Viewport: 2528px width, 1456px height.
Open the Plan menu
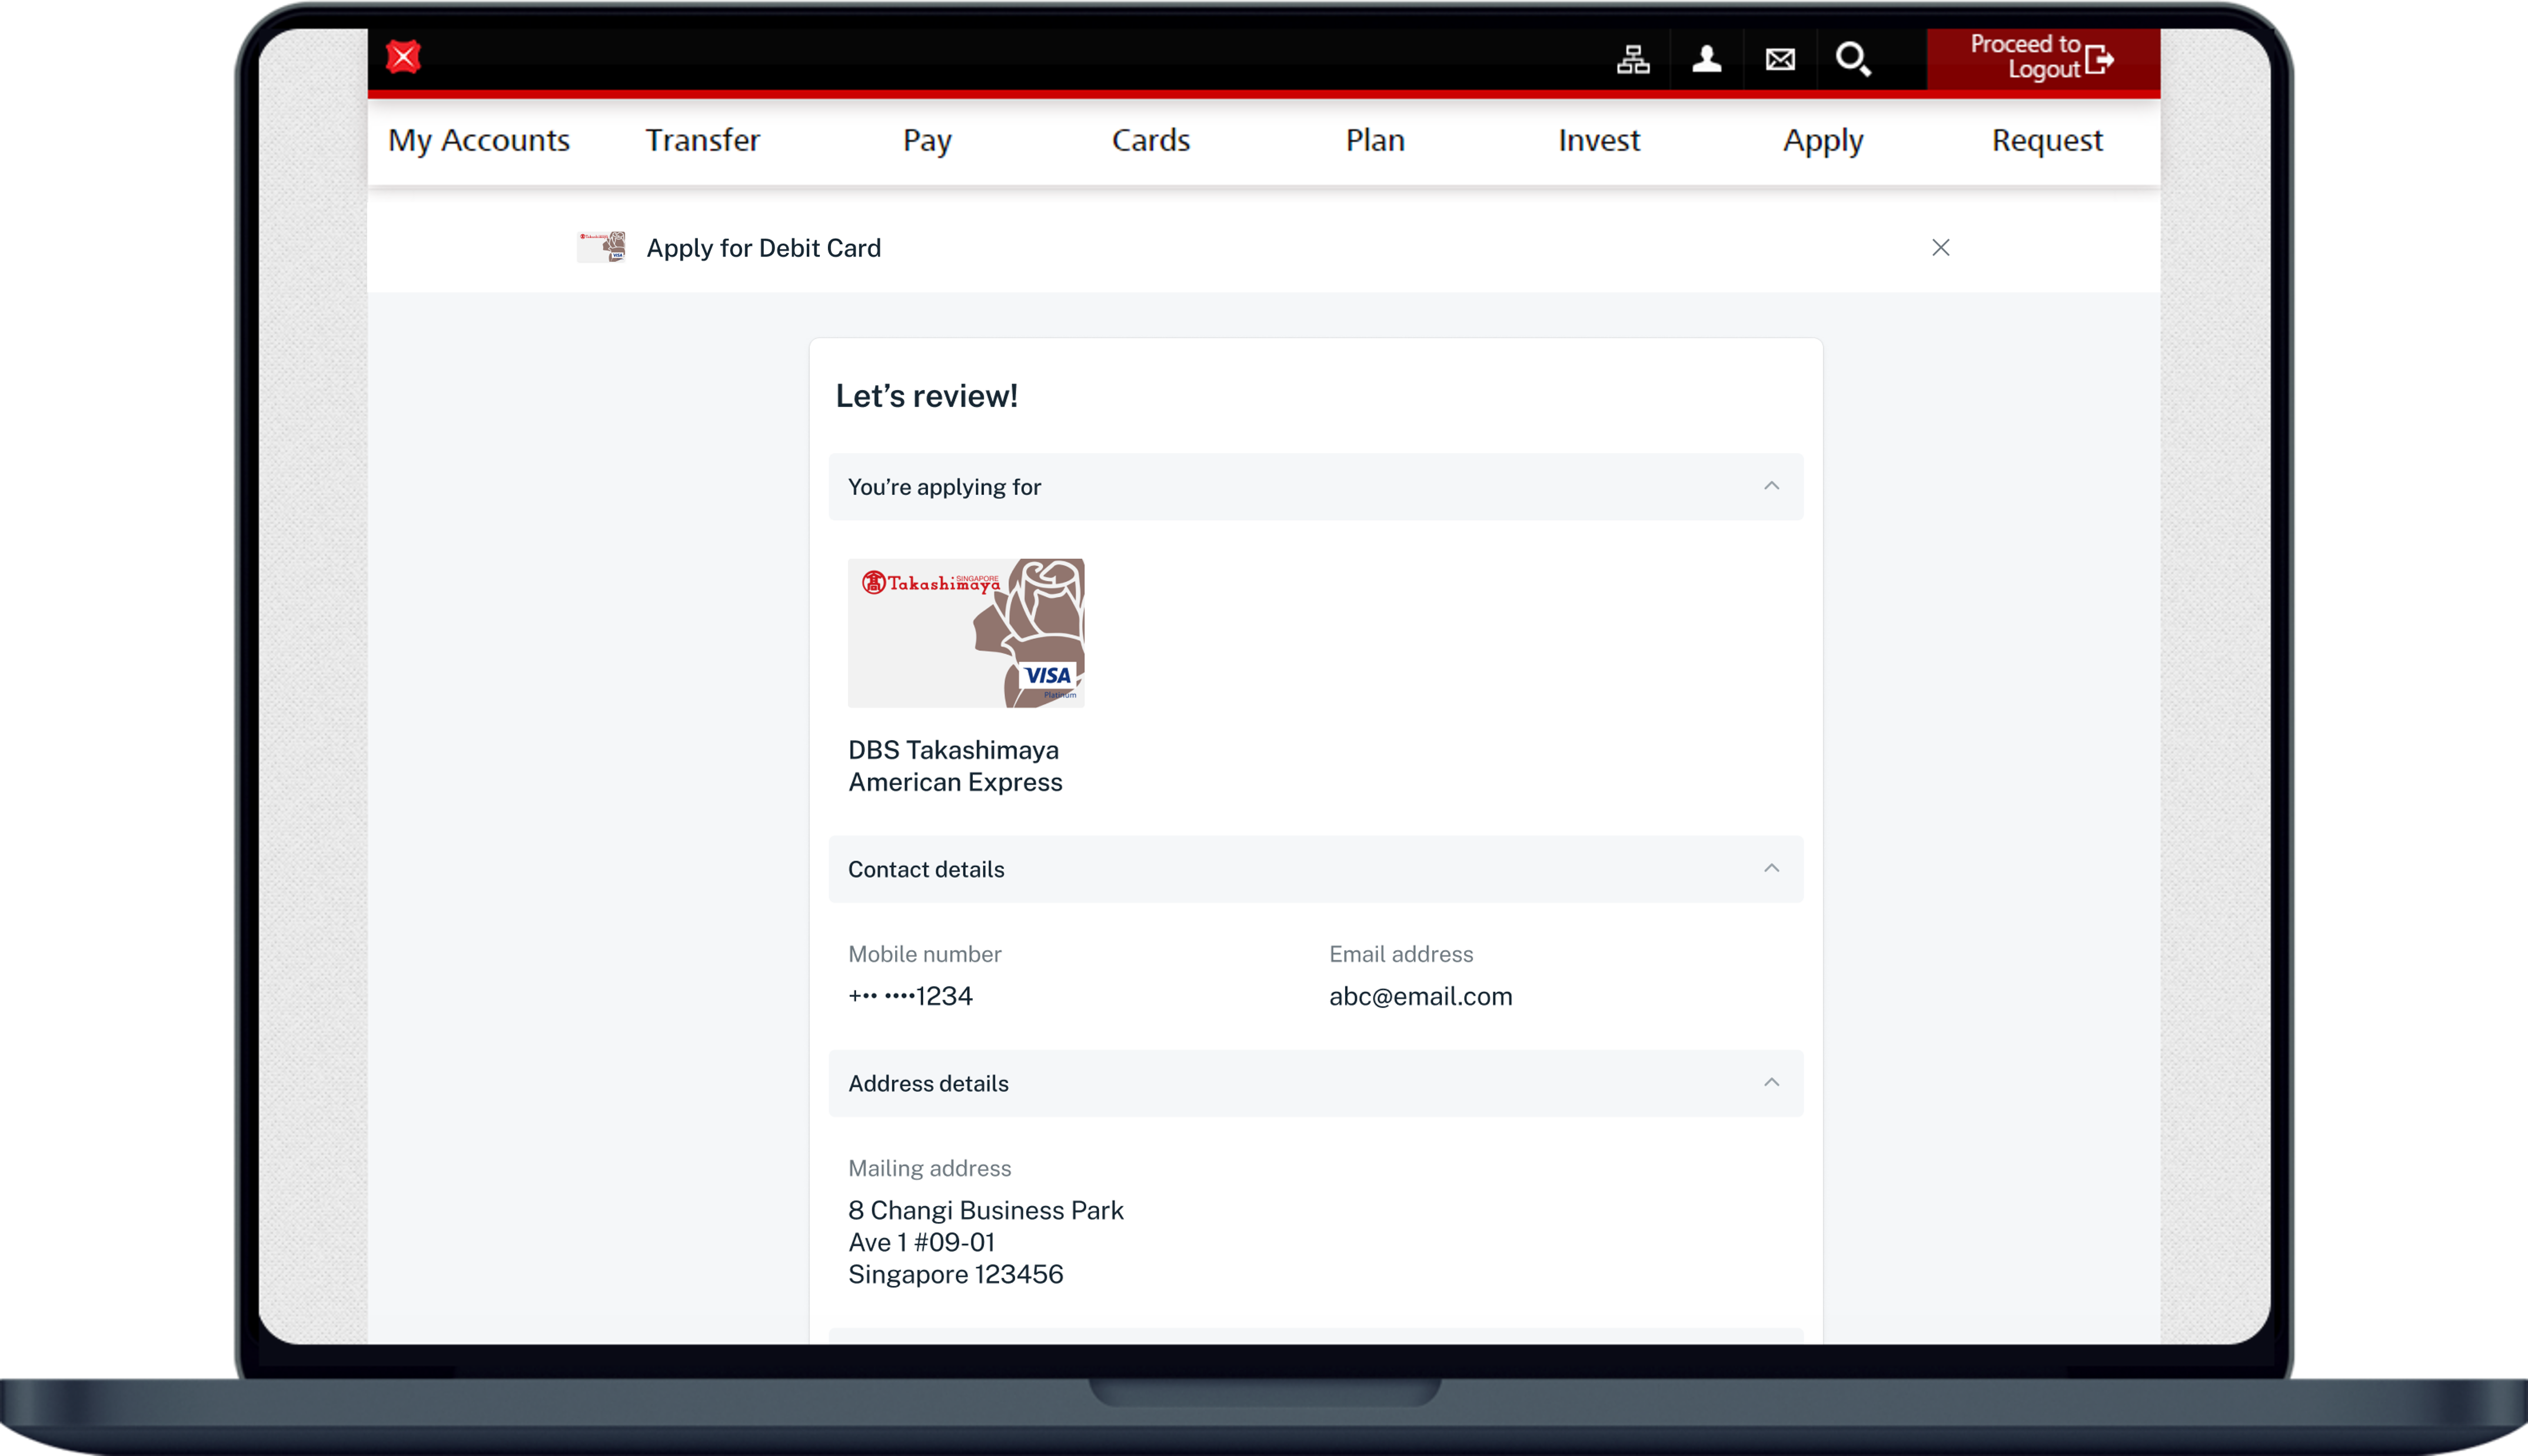point(1375,140)
